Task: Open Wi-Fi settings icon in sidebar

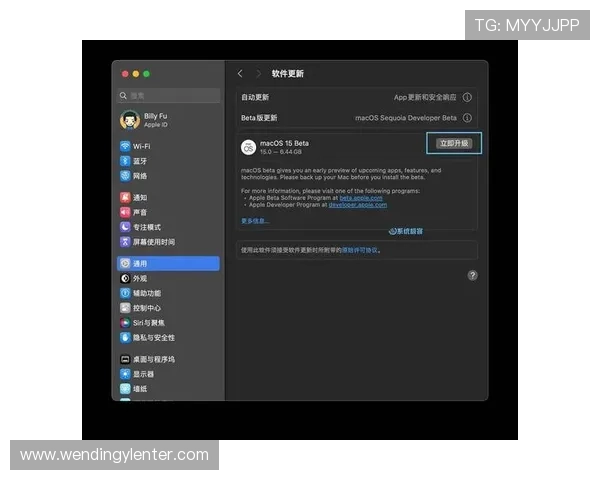Action: pos(125,146)
